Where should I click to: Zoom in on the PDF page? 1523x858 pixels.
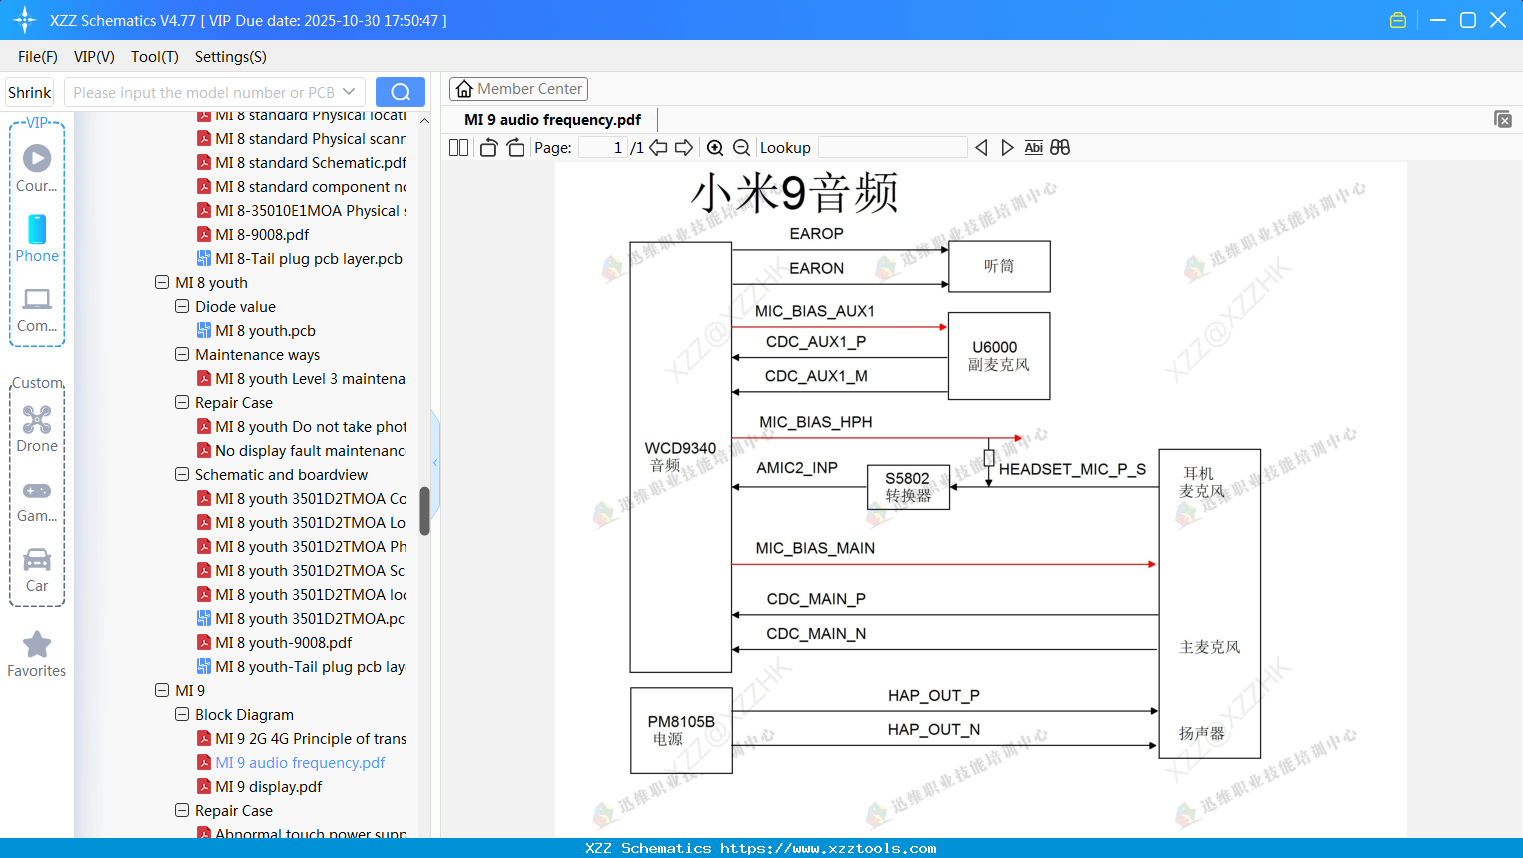[715, 147]
